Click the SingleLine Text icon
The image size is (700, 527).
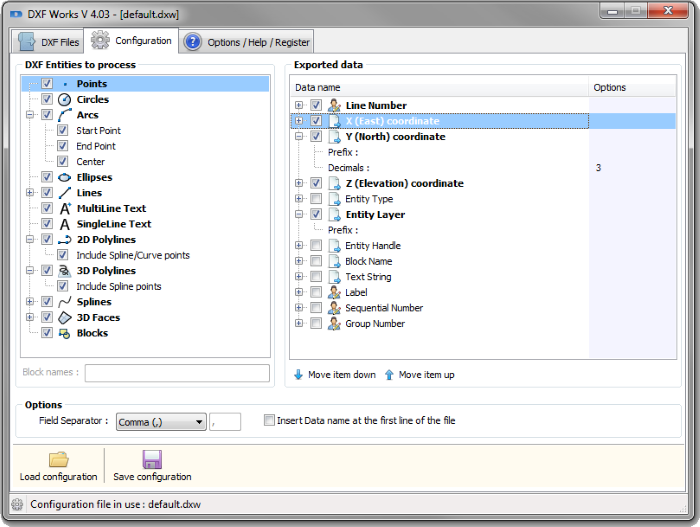tap(65, 224)
